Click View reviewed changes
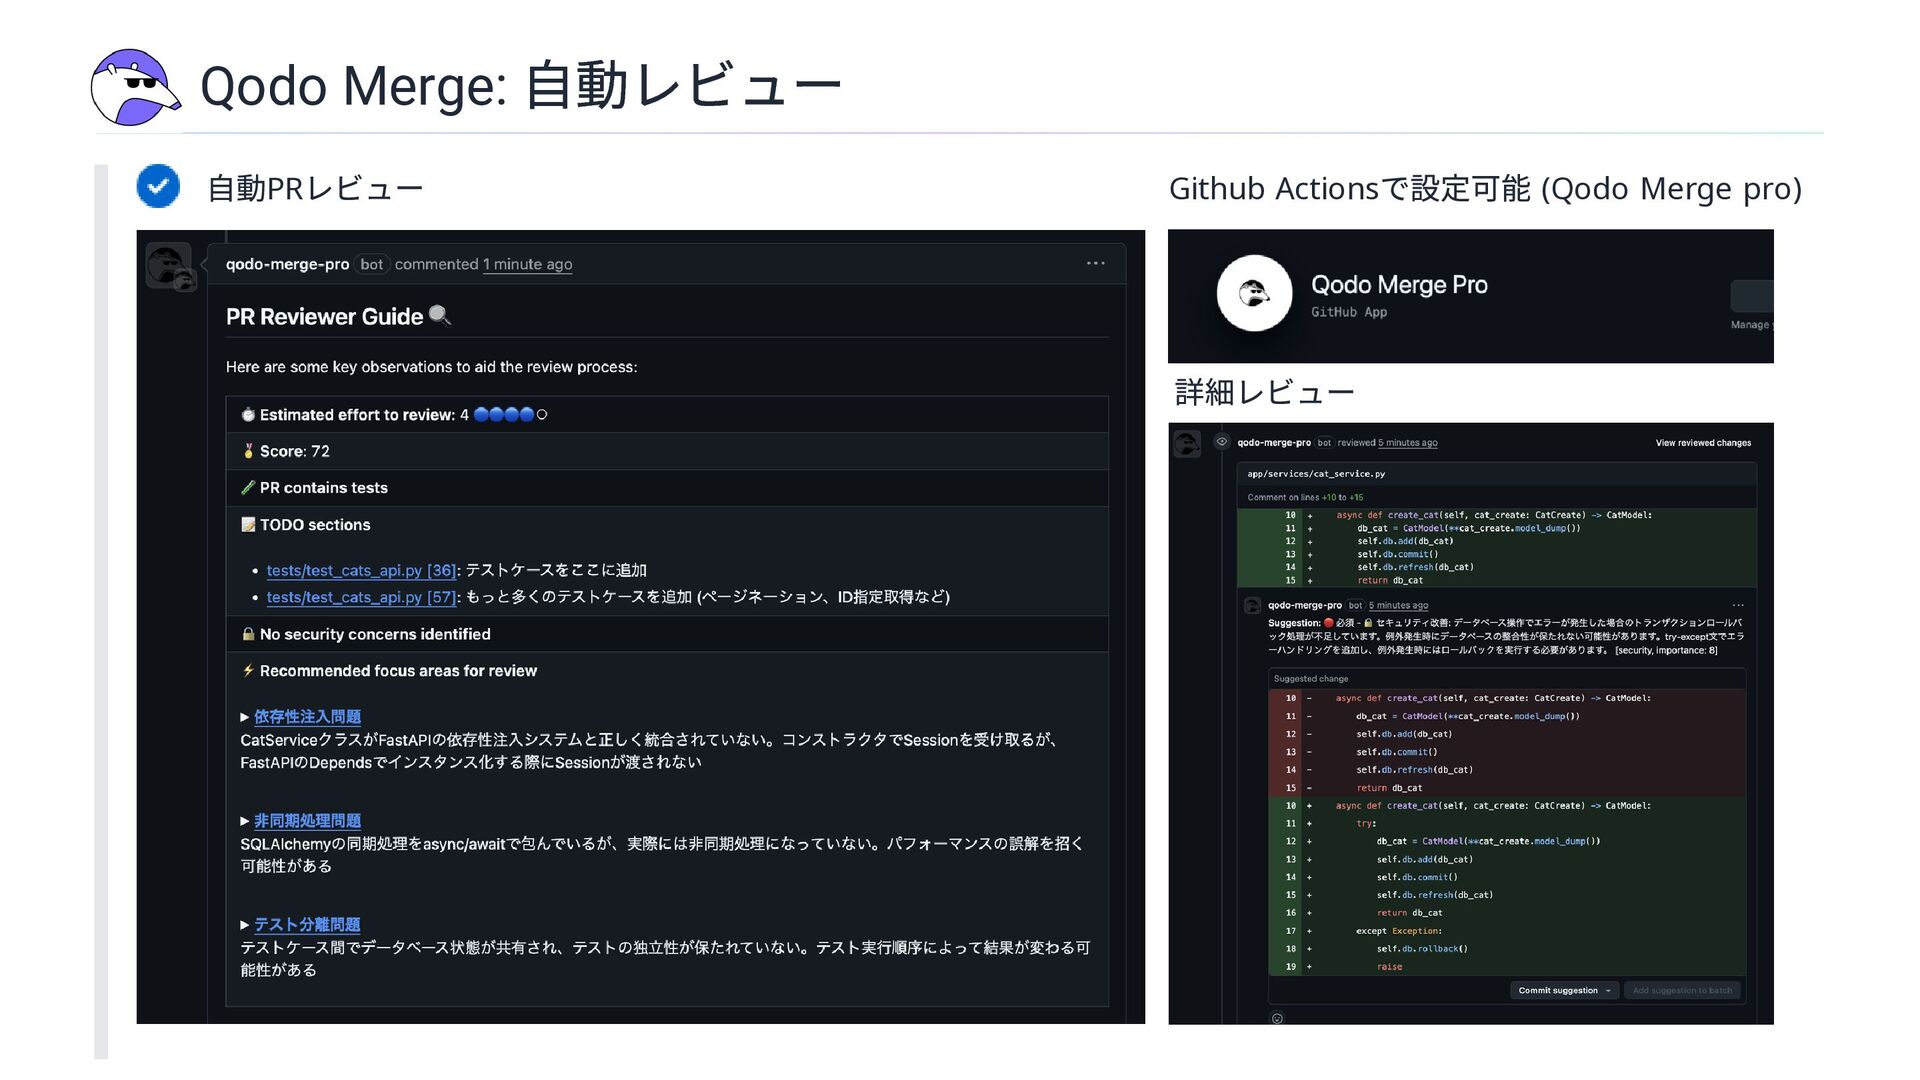 point(1703,443)
